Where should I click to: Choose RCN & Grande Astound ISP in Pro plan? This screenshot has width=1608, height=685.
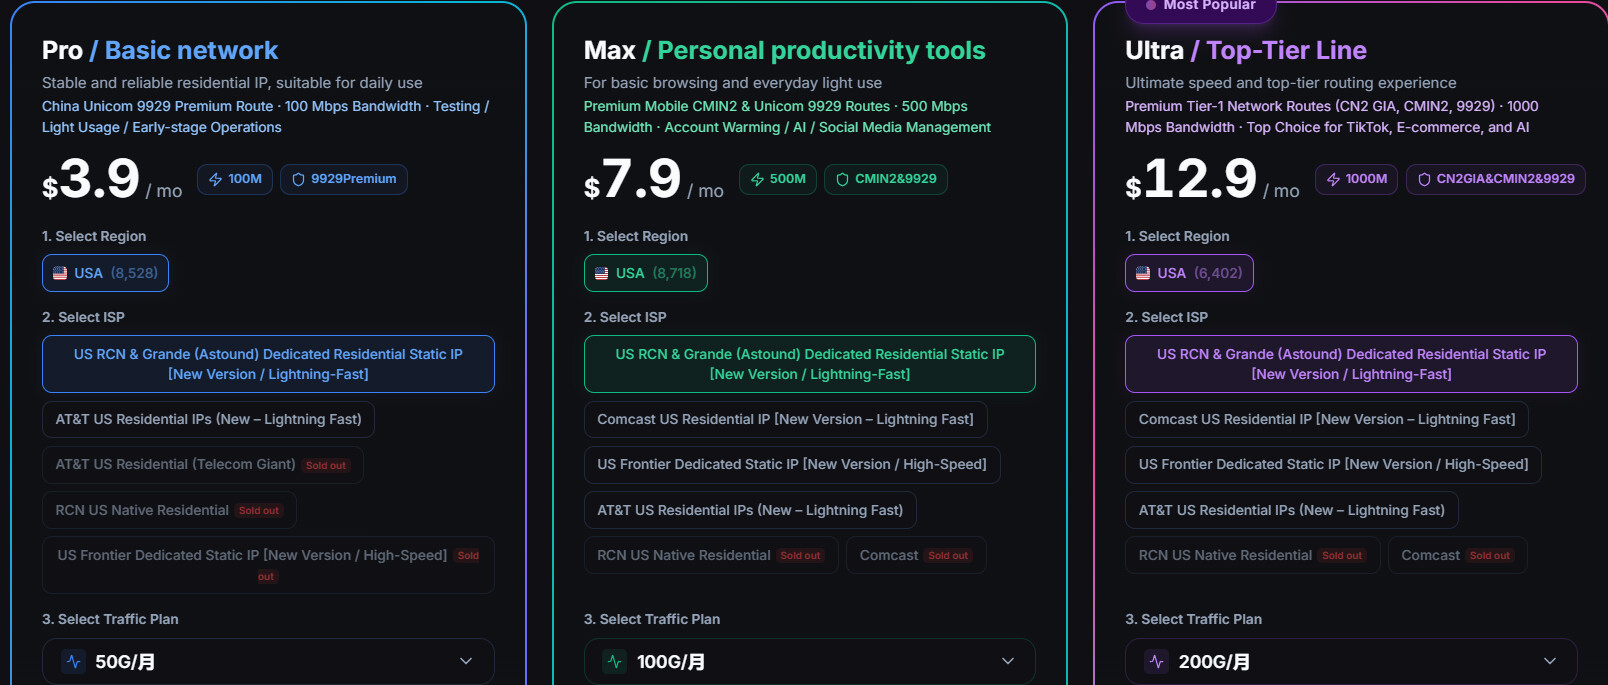[268, 364]
